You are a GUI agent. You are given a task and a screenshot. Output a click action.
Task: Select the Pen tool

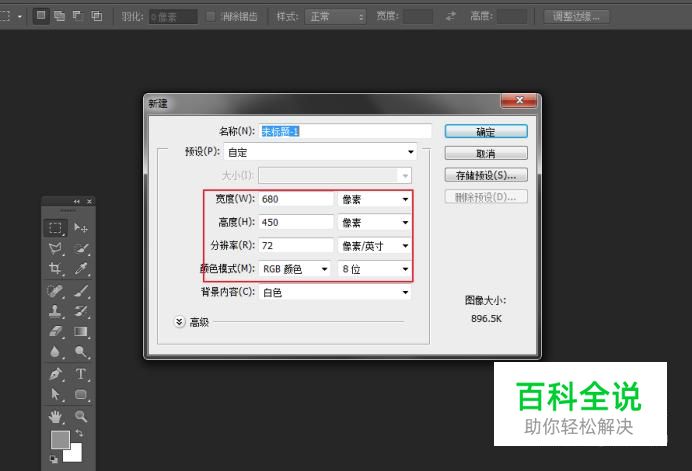[x=55, y=374]
